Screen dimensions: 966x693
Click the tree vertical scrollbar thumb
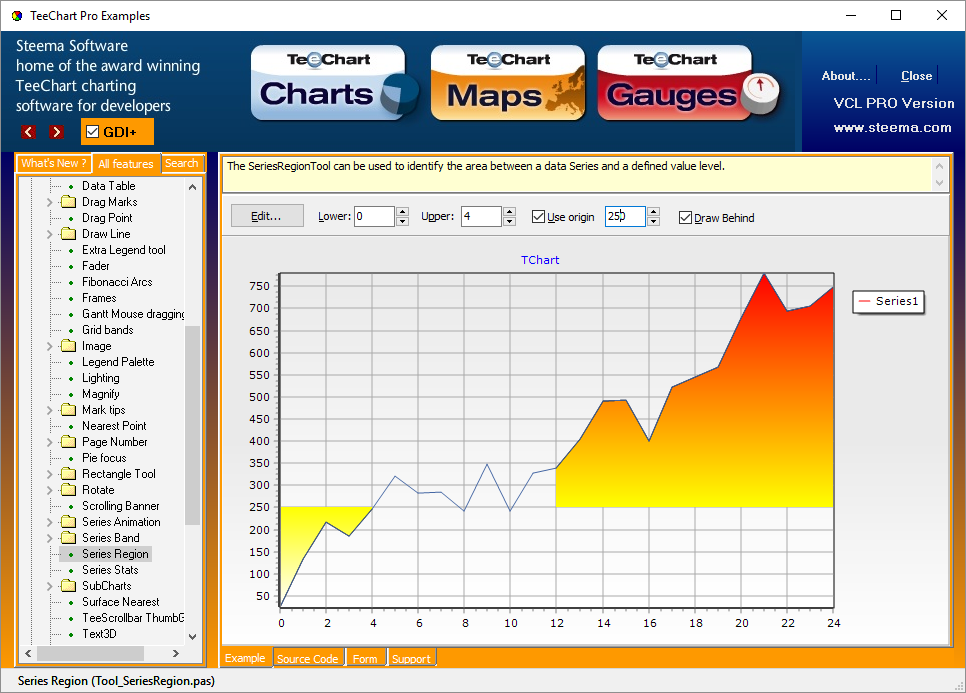coord(193,425)
